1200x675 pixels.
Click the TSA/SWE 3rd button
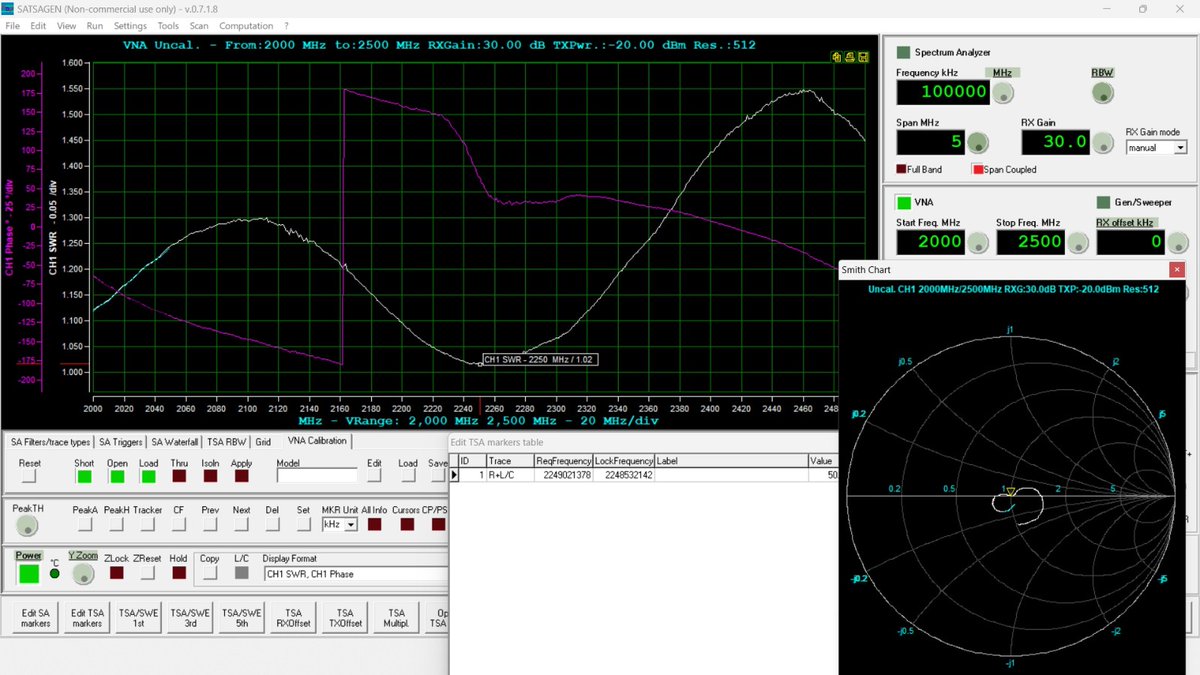tap(190, 618)
